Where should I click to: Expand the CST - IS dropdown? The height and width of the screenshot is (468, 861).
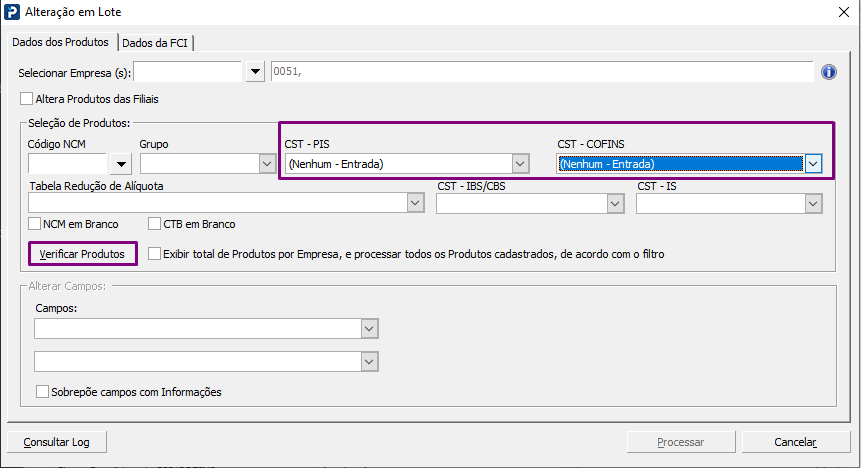(813, 203)
